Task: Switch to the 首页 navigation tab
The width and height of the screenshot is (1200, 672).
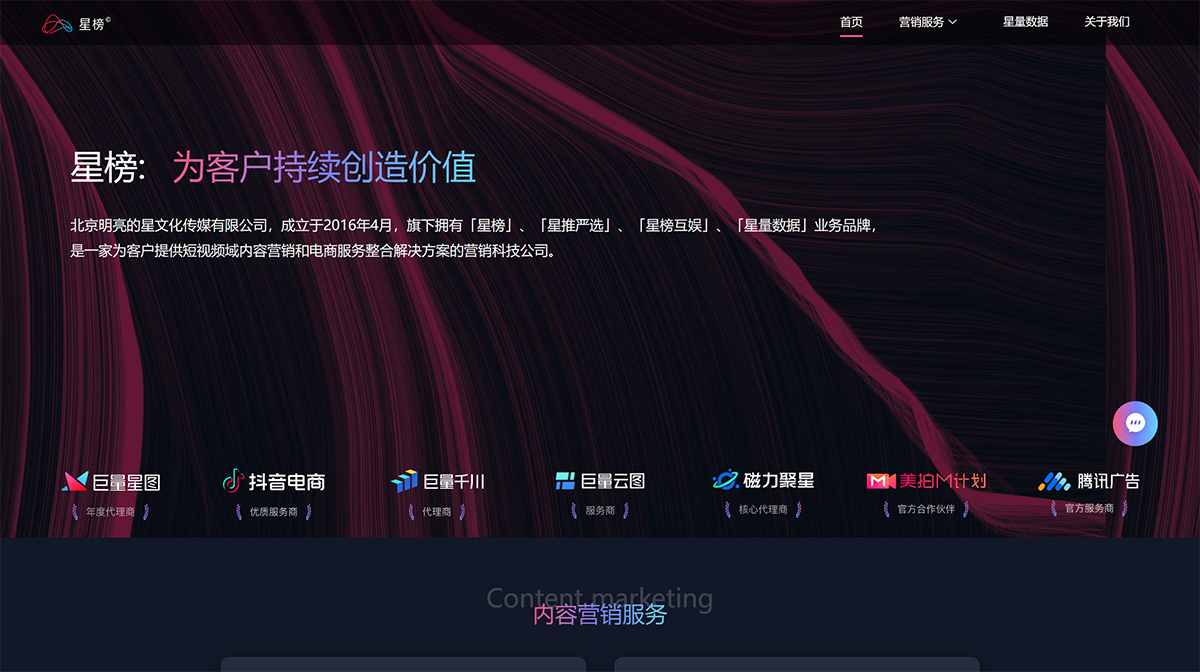Action: 851,21
